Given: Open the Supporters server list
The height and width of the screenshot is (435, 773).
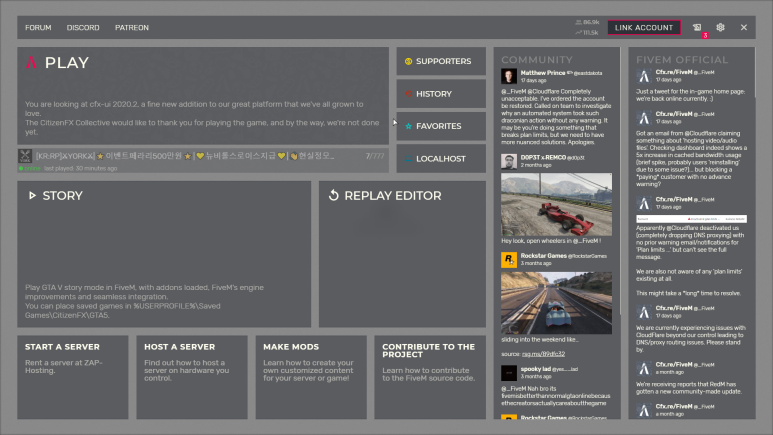Looking at the screenshot, I should pos(441,61).
